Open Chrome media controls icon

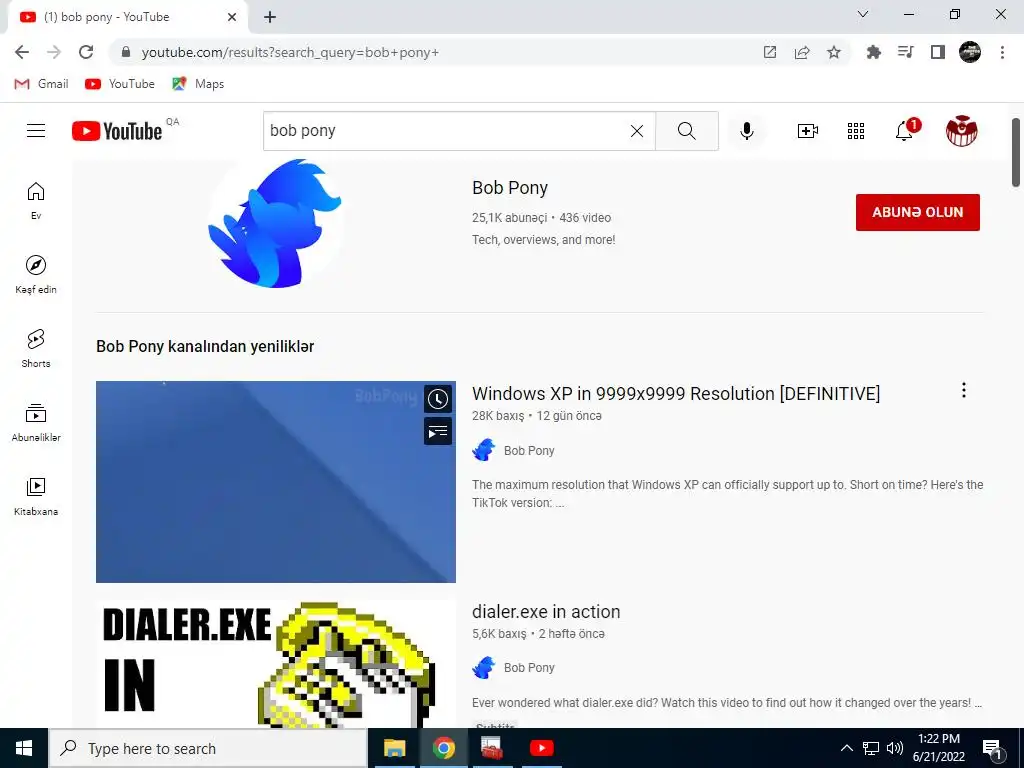click(x=906, y=52)
